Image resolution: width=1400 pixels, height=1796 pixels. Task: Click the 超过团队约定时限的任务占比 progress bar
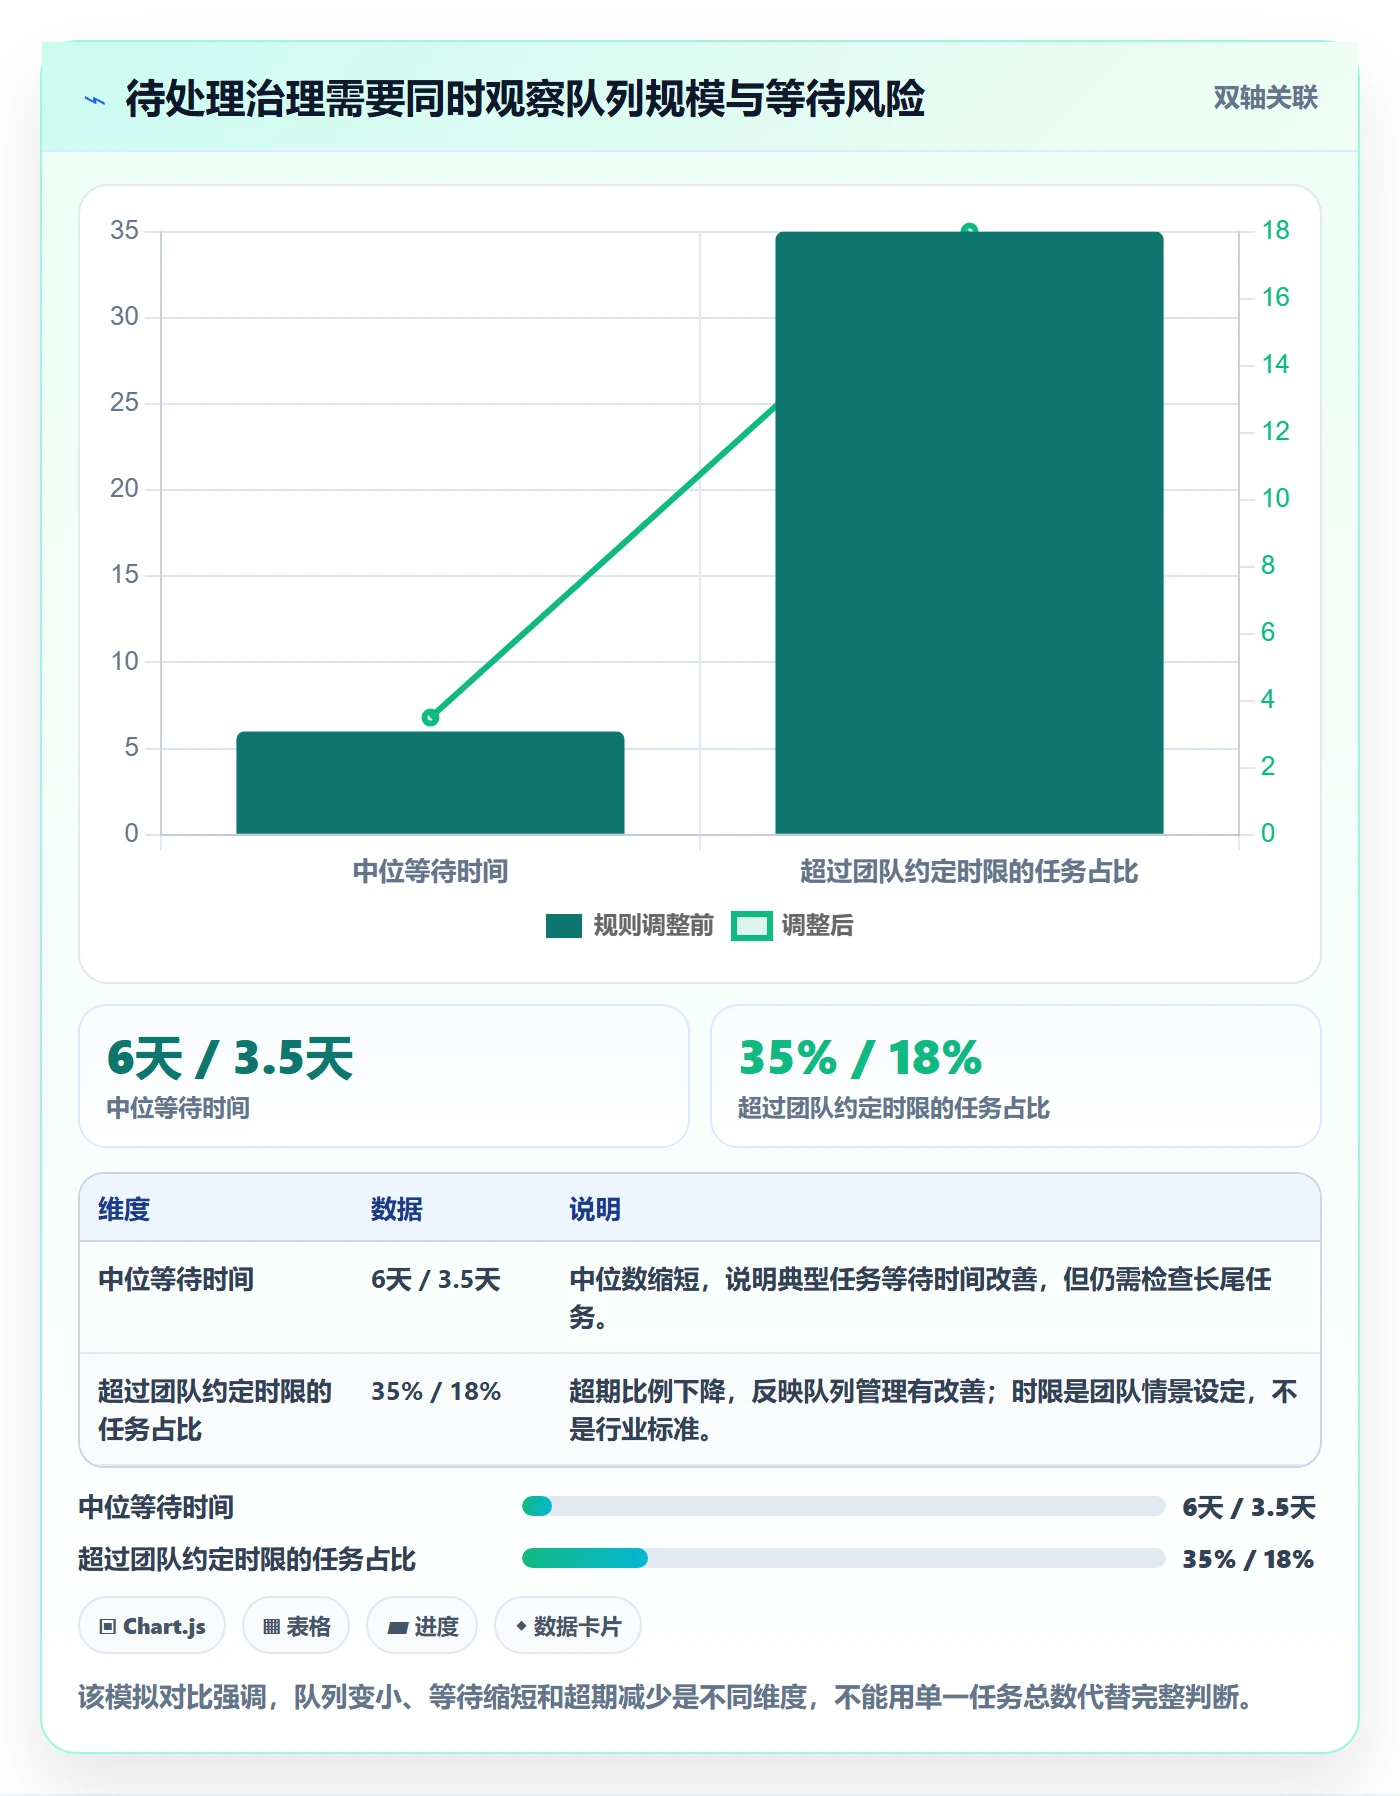point(843,1558)
